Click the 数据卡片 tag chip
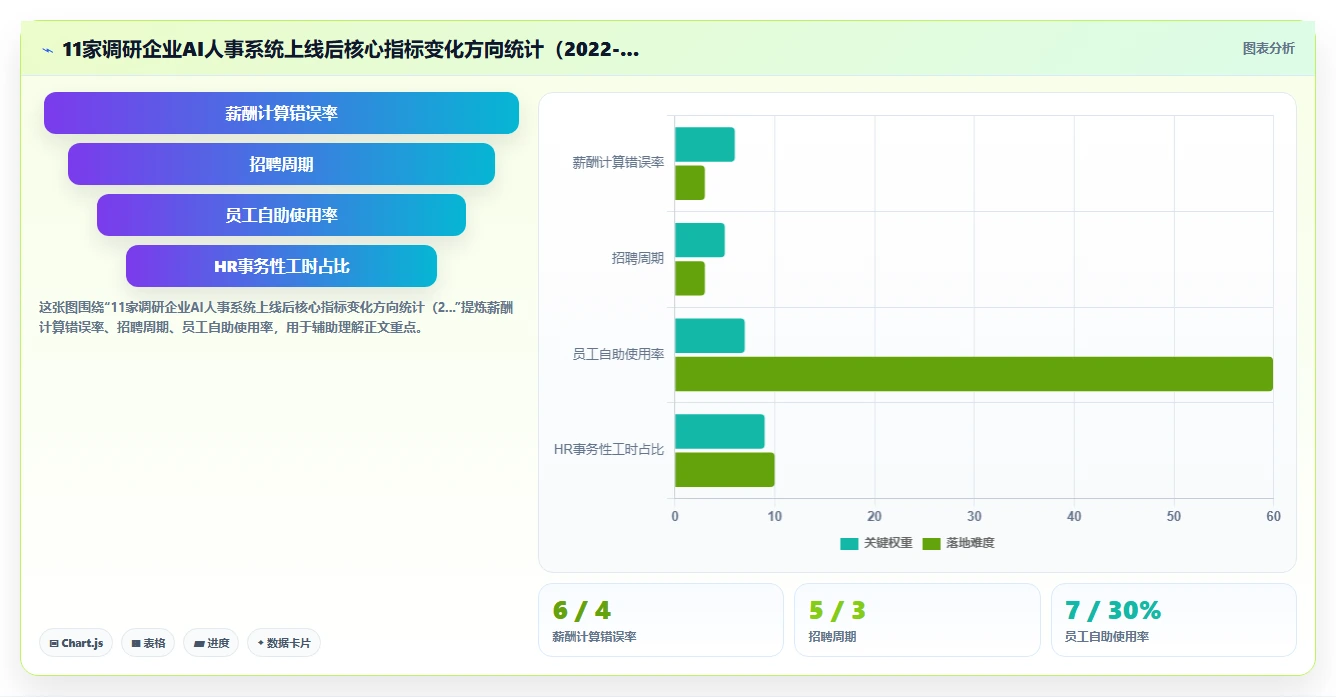 coord(284,643)
